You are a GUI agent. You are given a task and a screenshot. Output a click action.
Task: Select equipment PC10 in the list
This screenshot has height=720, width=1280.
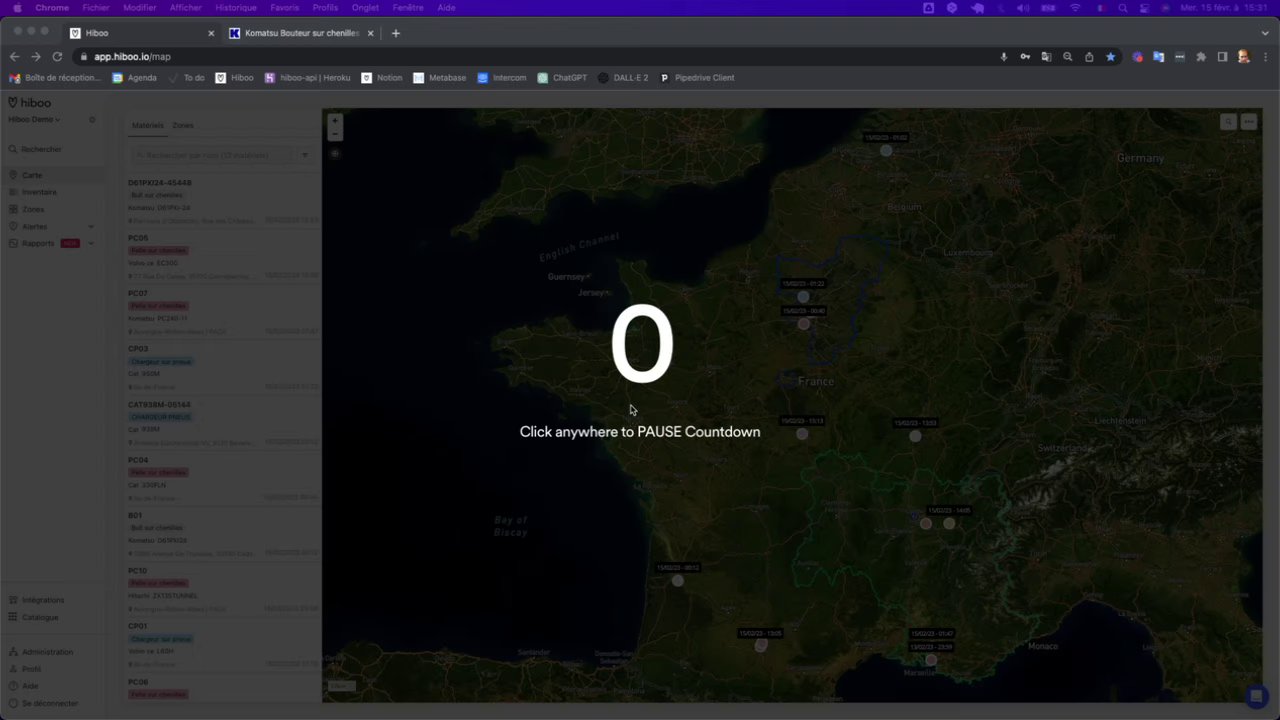[223, 590]
